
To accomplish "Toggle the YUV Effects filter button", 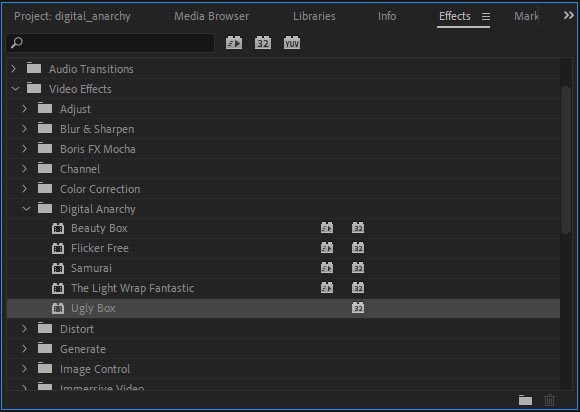I will tap(292, 43).
